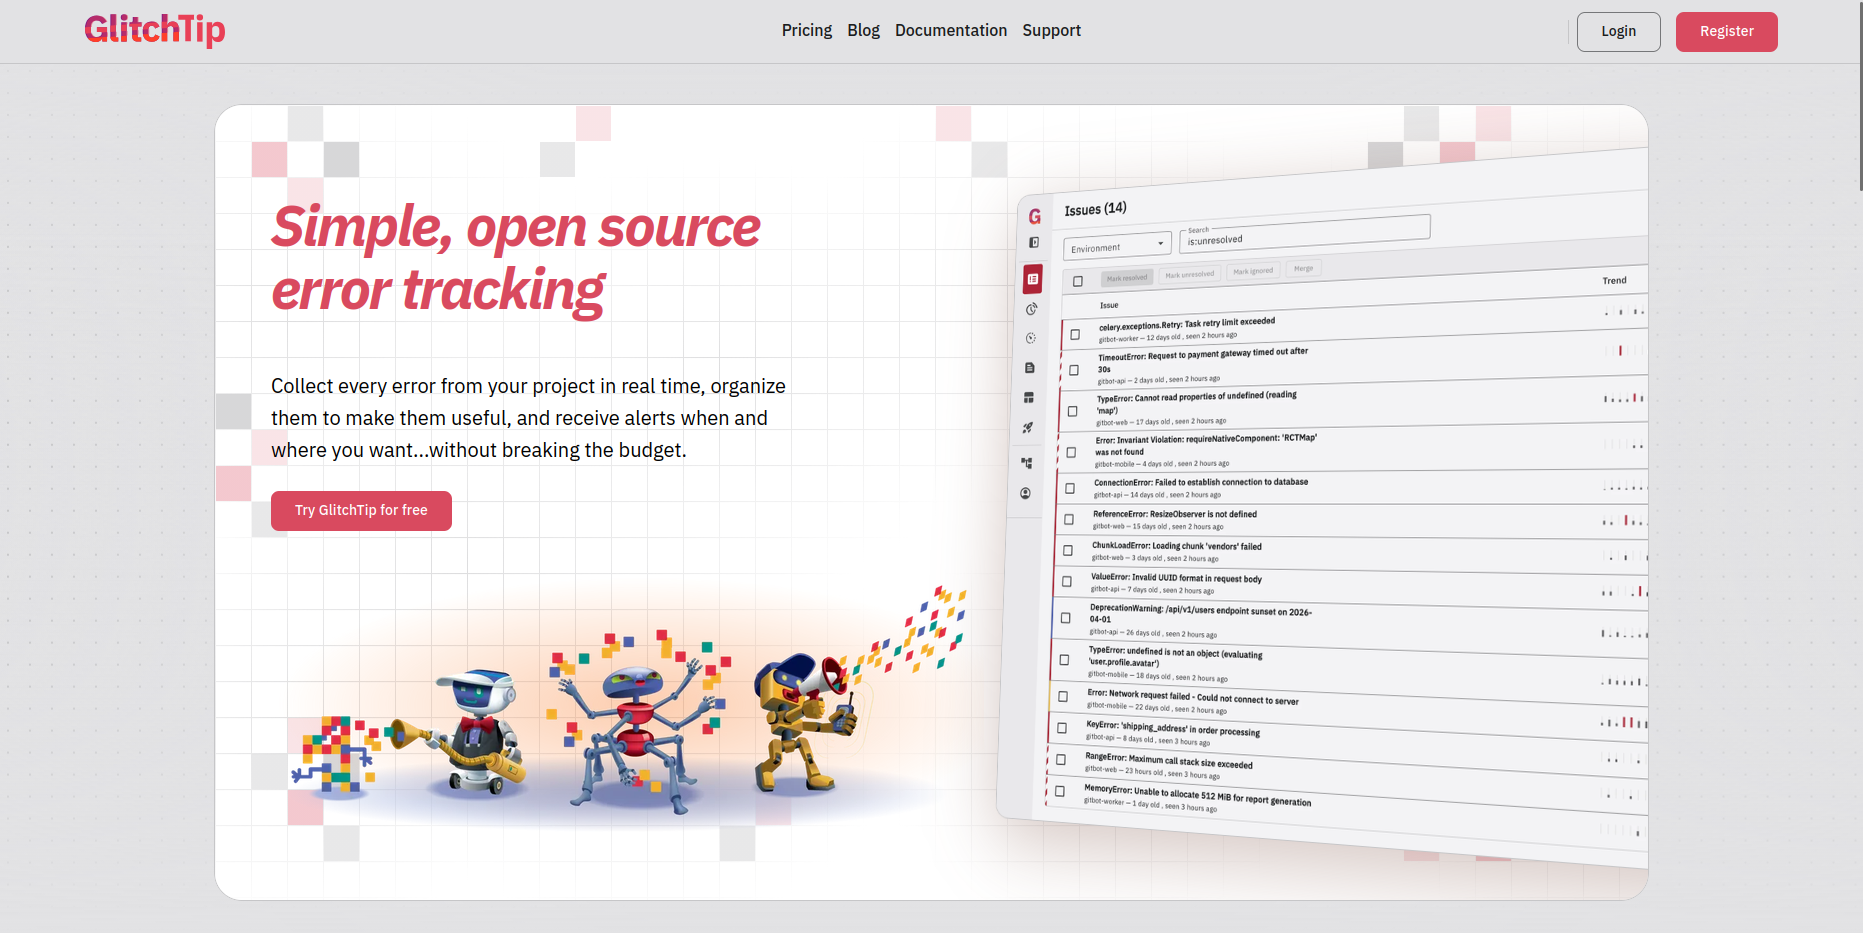Viewport: 1863px width, 933px height.
Task: Click the Issues (14) heading
Action: [x=1095, y=209]
